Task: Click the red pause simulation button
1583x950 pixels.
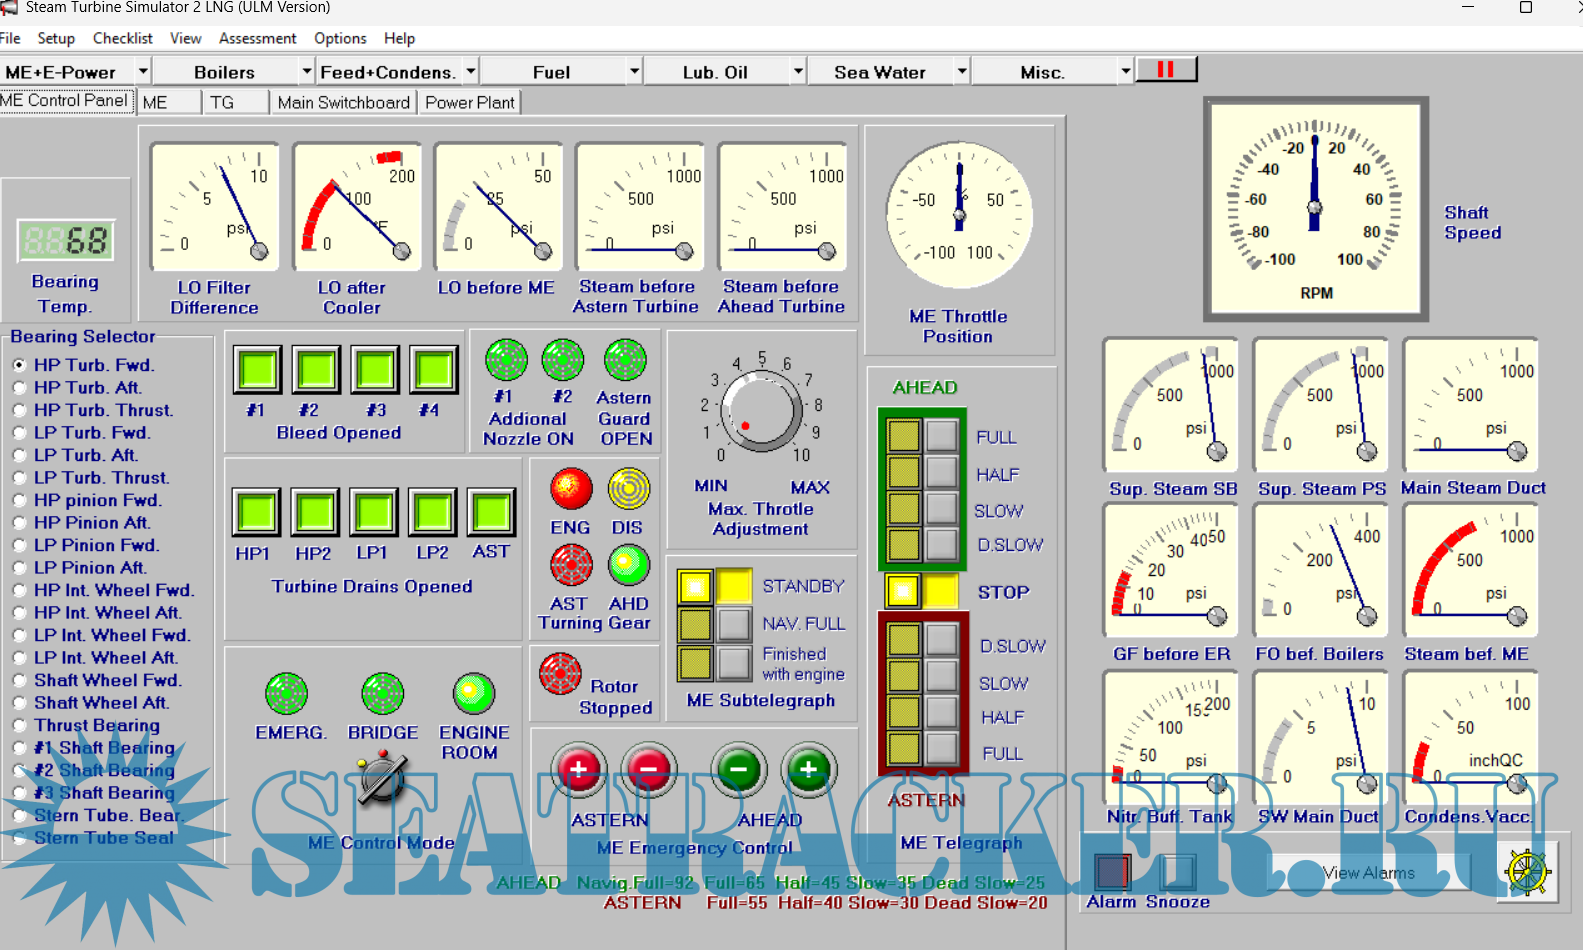Action: (1166, 70)
